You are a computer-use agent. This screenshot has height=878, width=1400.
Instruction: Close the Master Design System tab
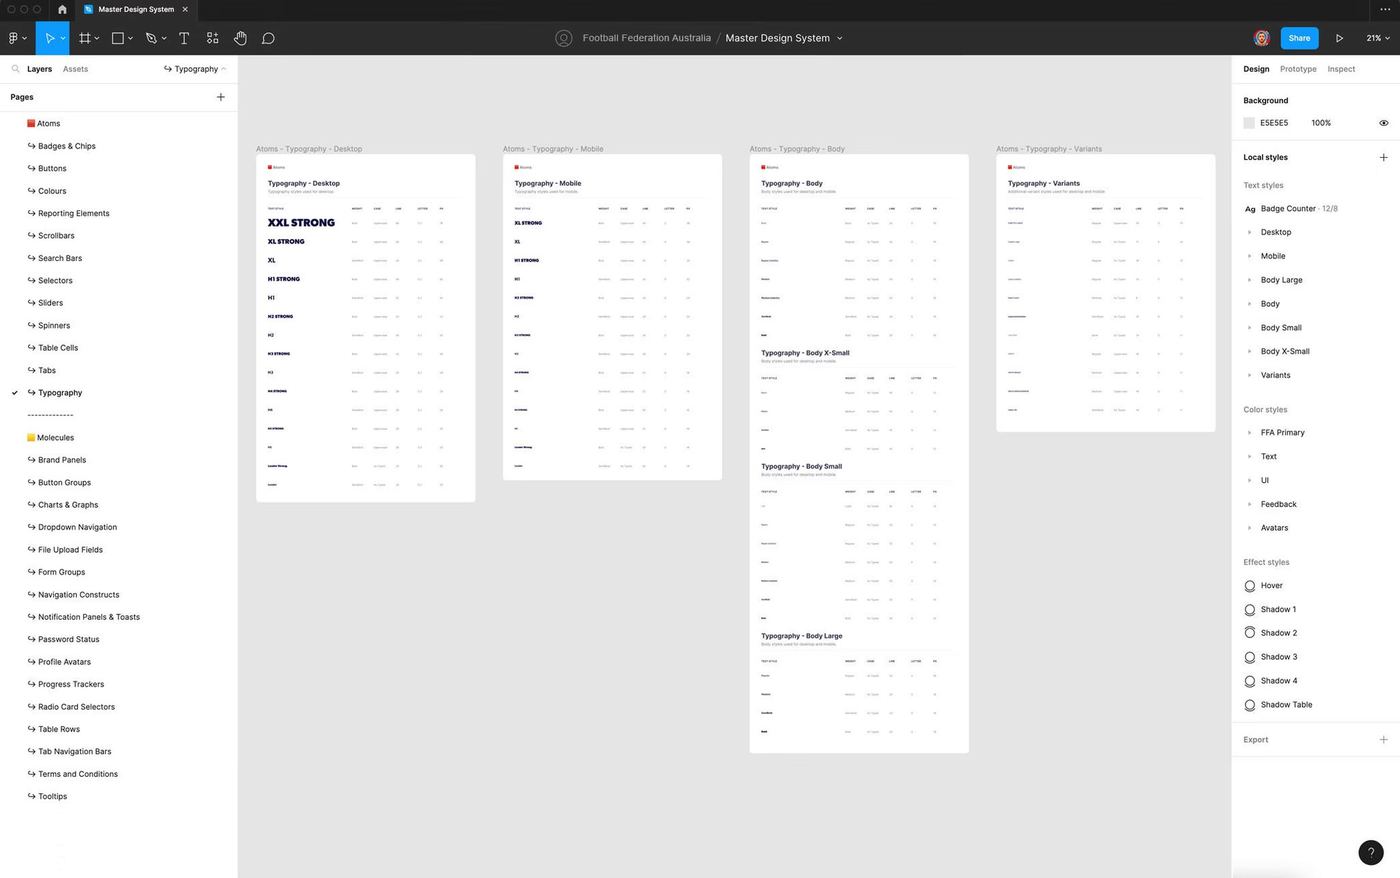tap(185, 9)
